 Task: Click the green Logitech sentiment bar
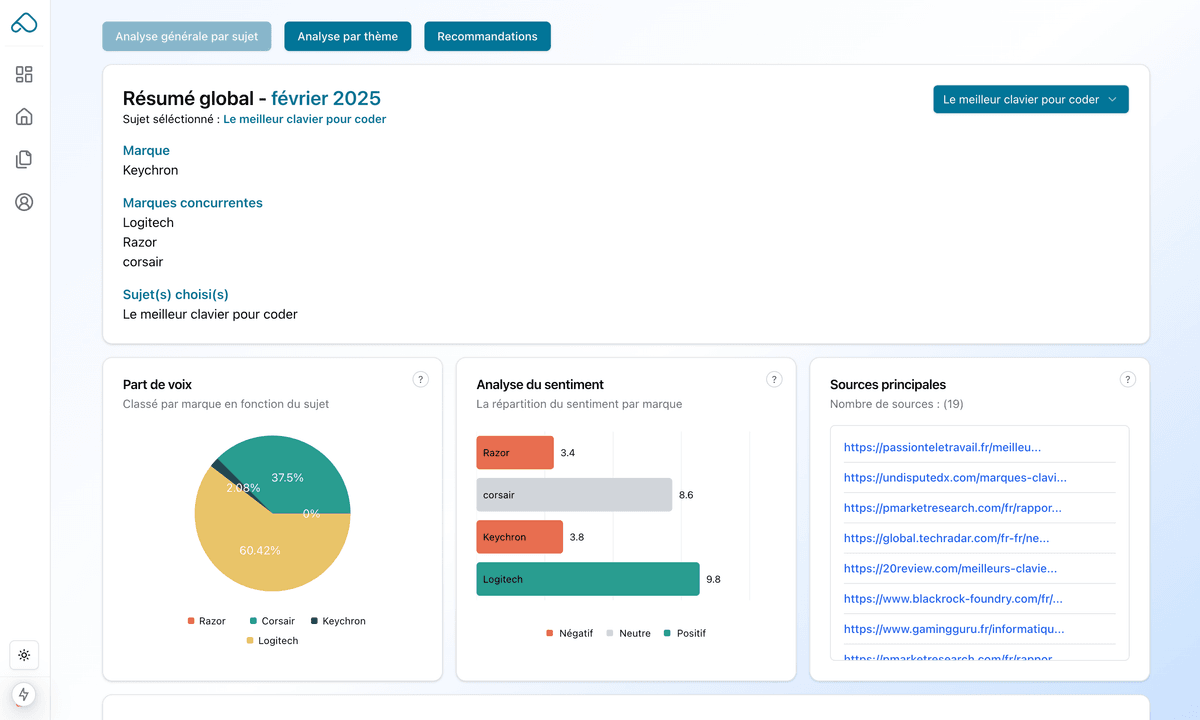point(587,579)
